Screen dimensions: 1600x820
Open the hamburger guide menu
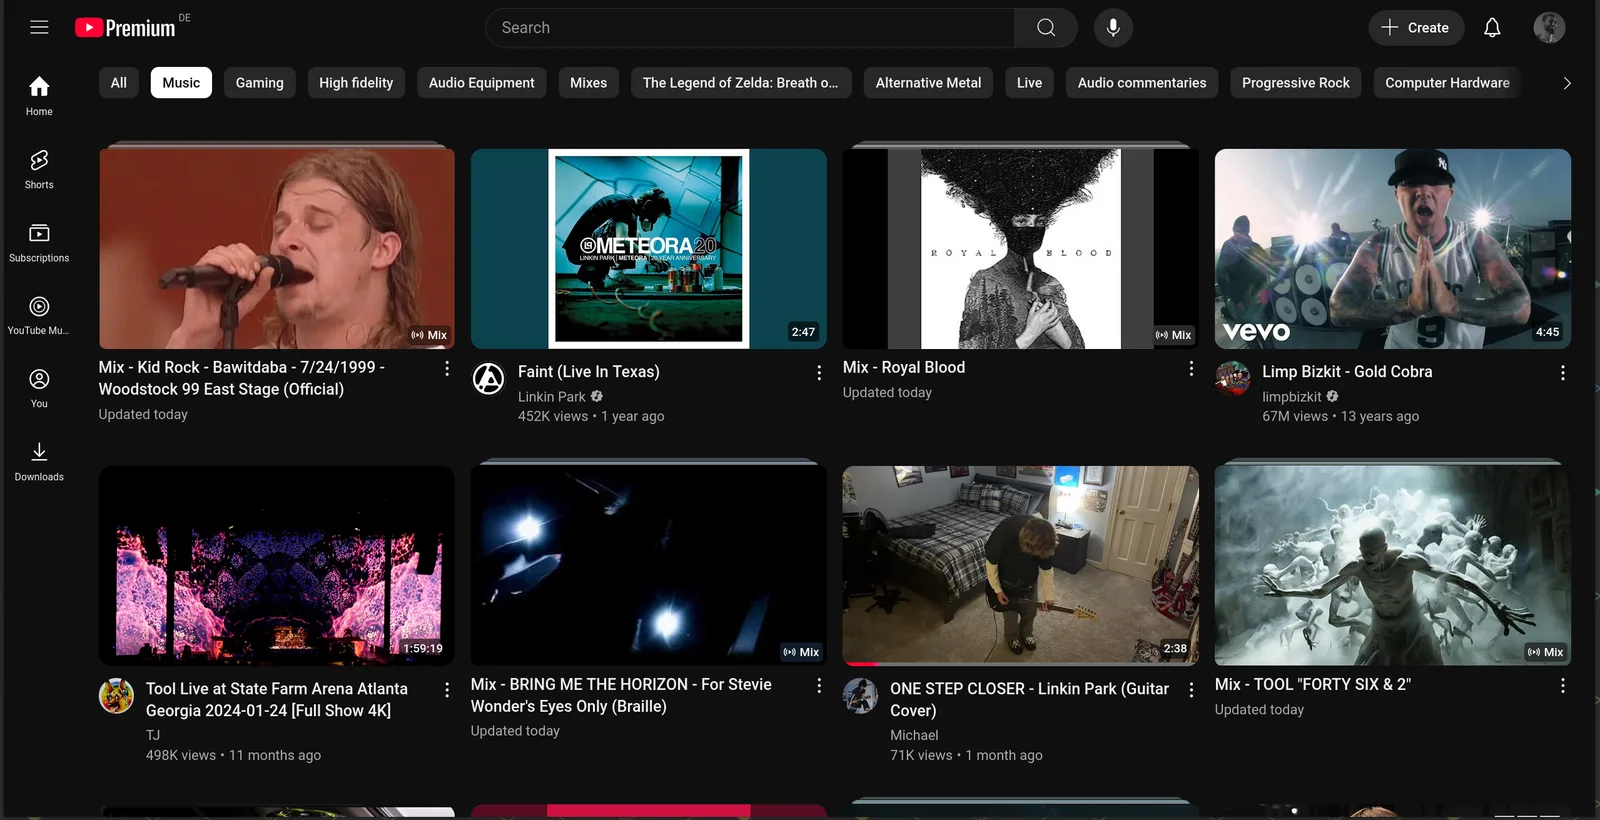click(x=39, y=27)
